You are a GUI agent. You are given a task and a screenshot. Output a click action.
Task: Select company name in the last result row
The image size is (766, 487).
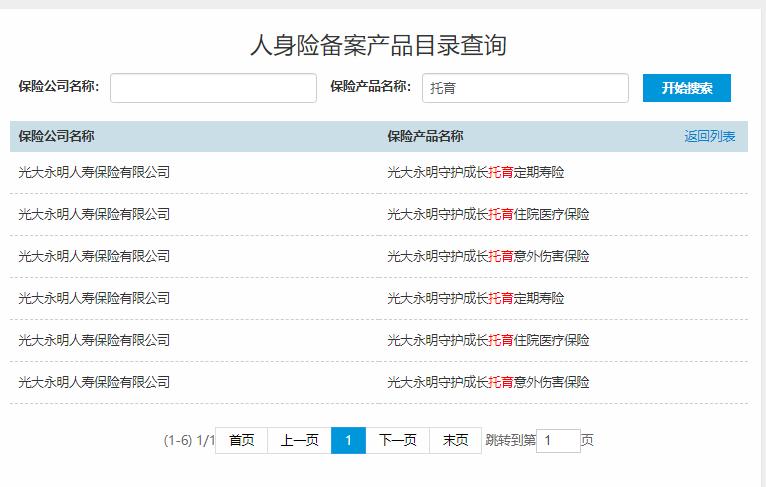[94, 382]
